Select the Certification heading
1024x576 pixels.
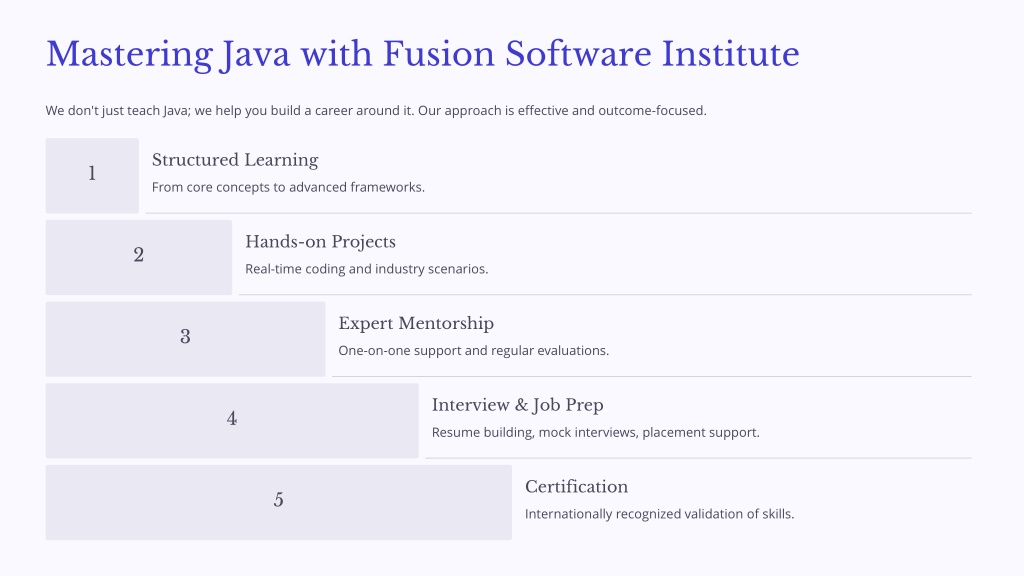pyautogui.click(x=577, y=487)
